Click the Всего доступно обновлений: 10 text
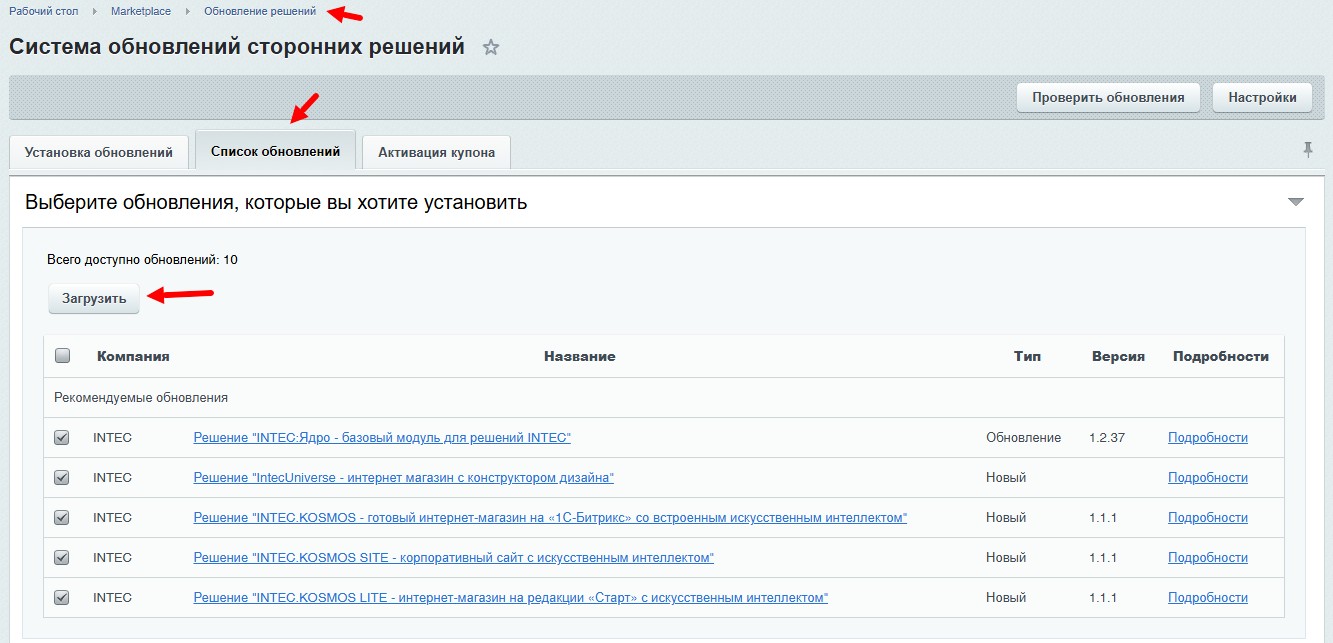This screenshot has height=643, width=1333. [142, 259]
